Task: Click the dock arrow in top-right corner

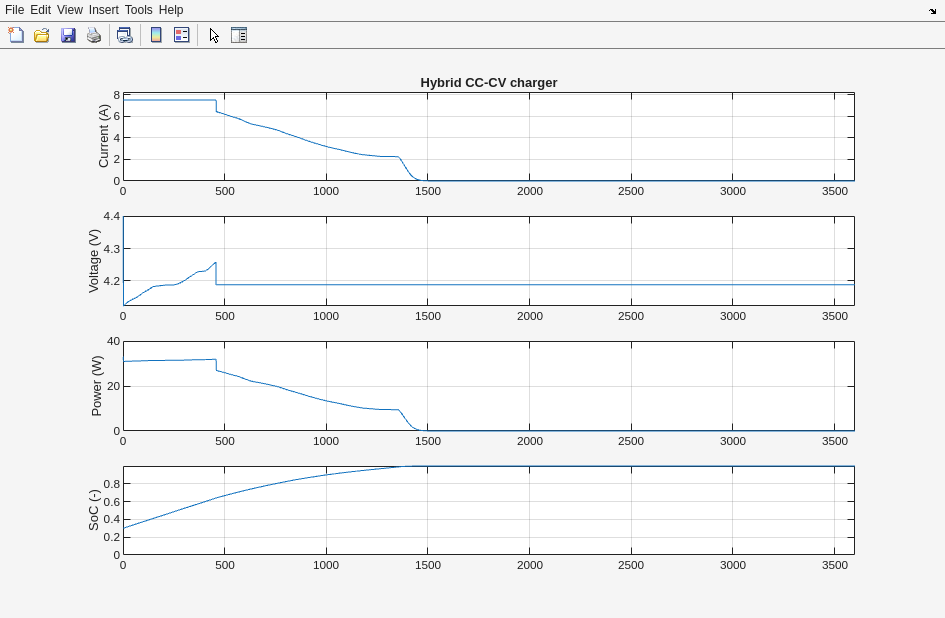Action: [x=932, y=11]
